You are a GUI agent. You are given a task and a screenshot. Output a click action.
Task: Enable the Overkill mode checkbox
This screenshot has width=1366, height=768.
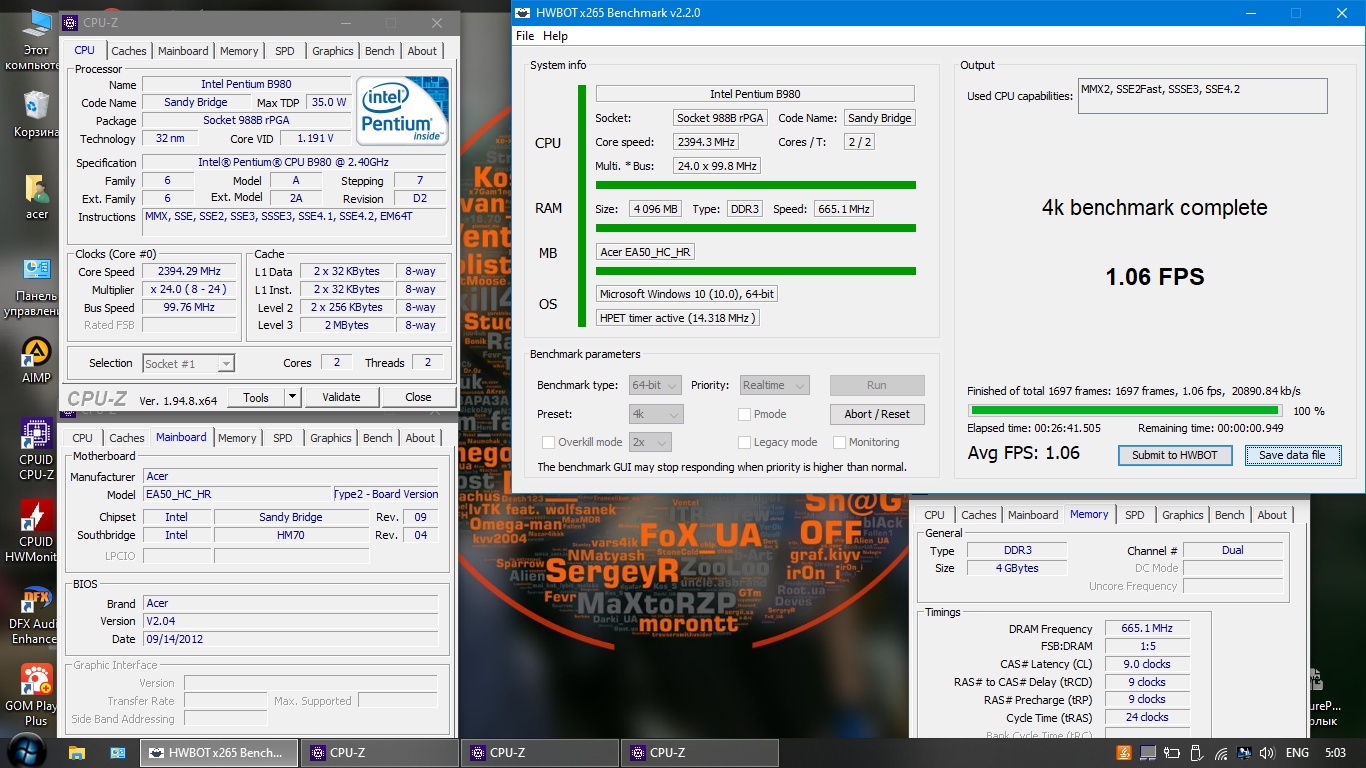548,442
